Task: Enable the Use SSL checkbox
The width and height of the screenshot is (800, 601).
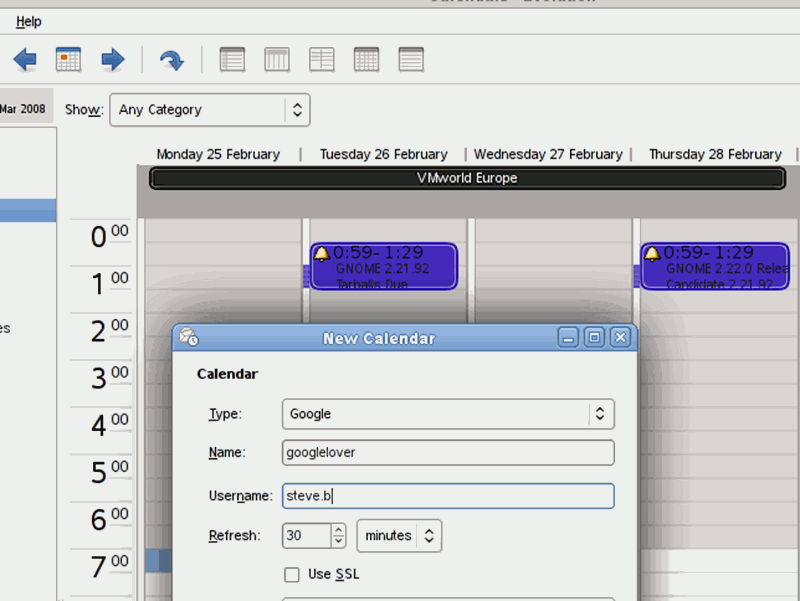Action: [292, 574]
